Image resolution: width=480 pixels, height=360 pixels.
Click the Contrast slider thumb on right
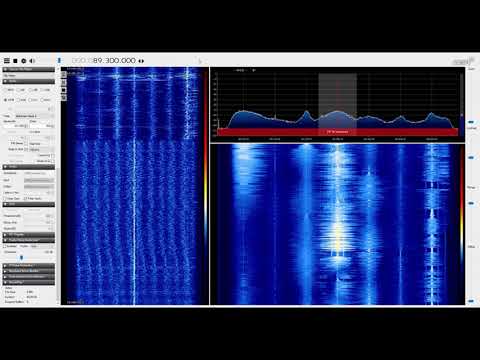(471, 157)
